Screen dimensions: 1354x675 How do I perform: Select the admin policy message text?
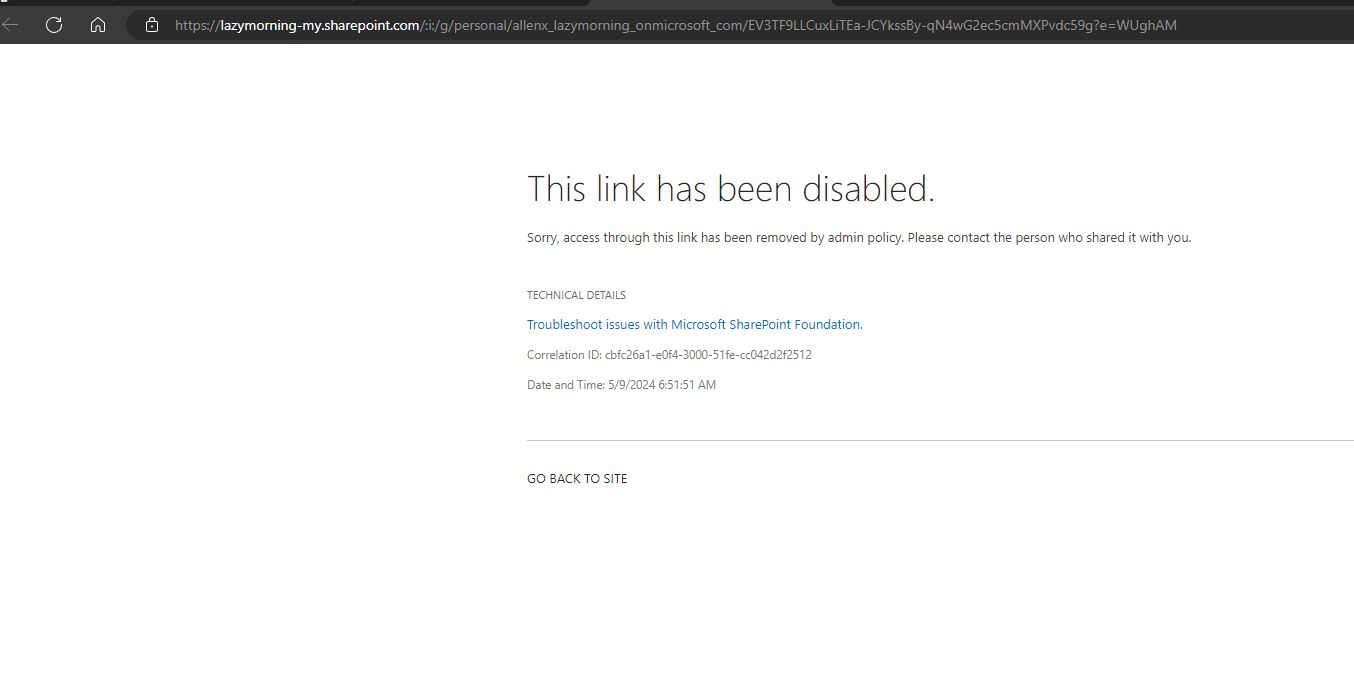(858, 237)
